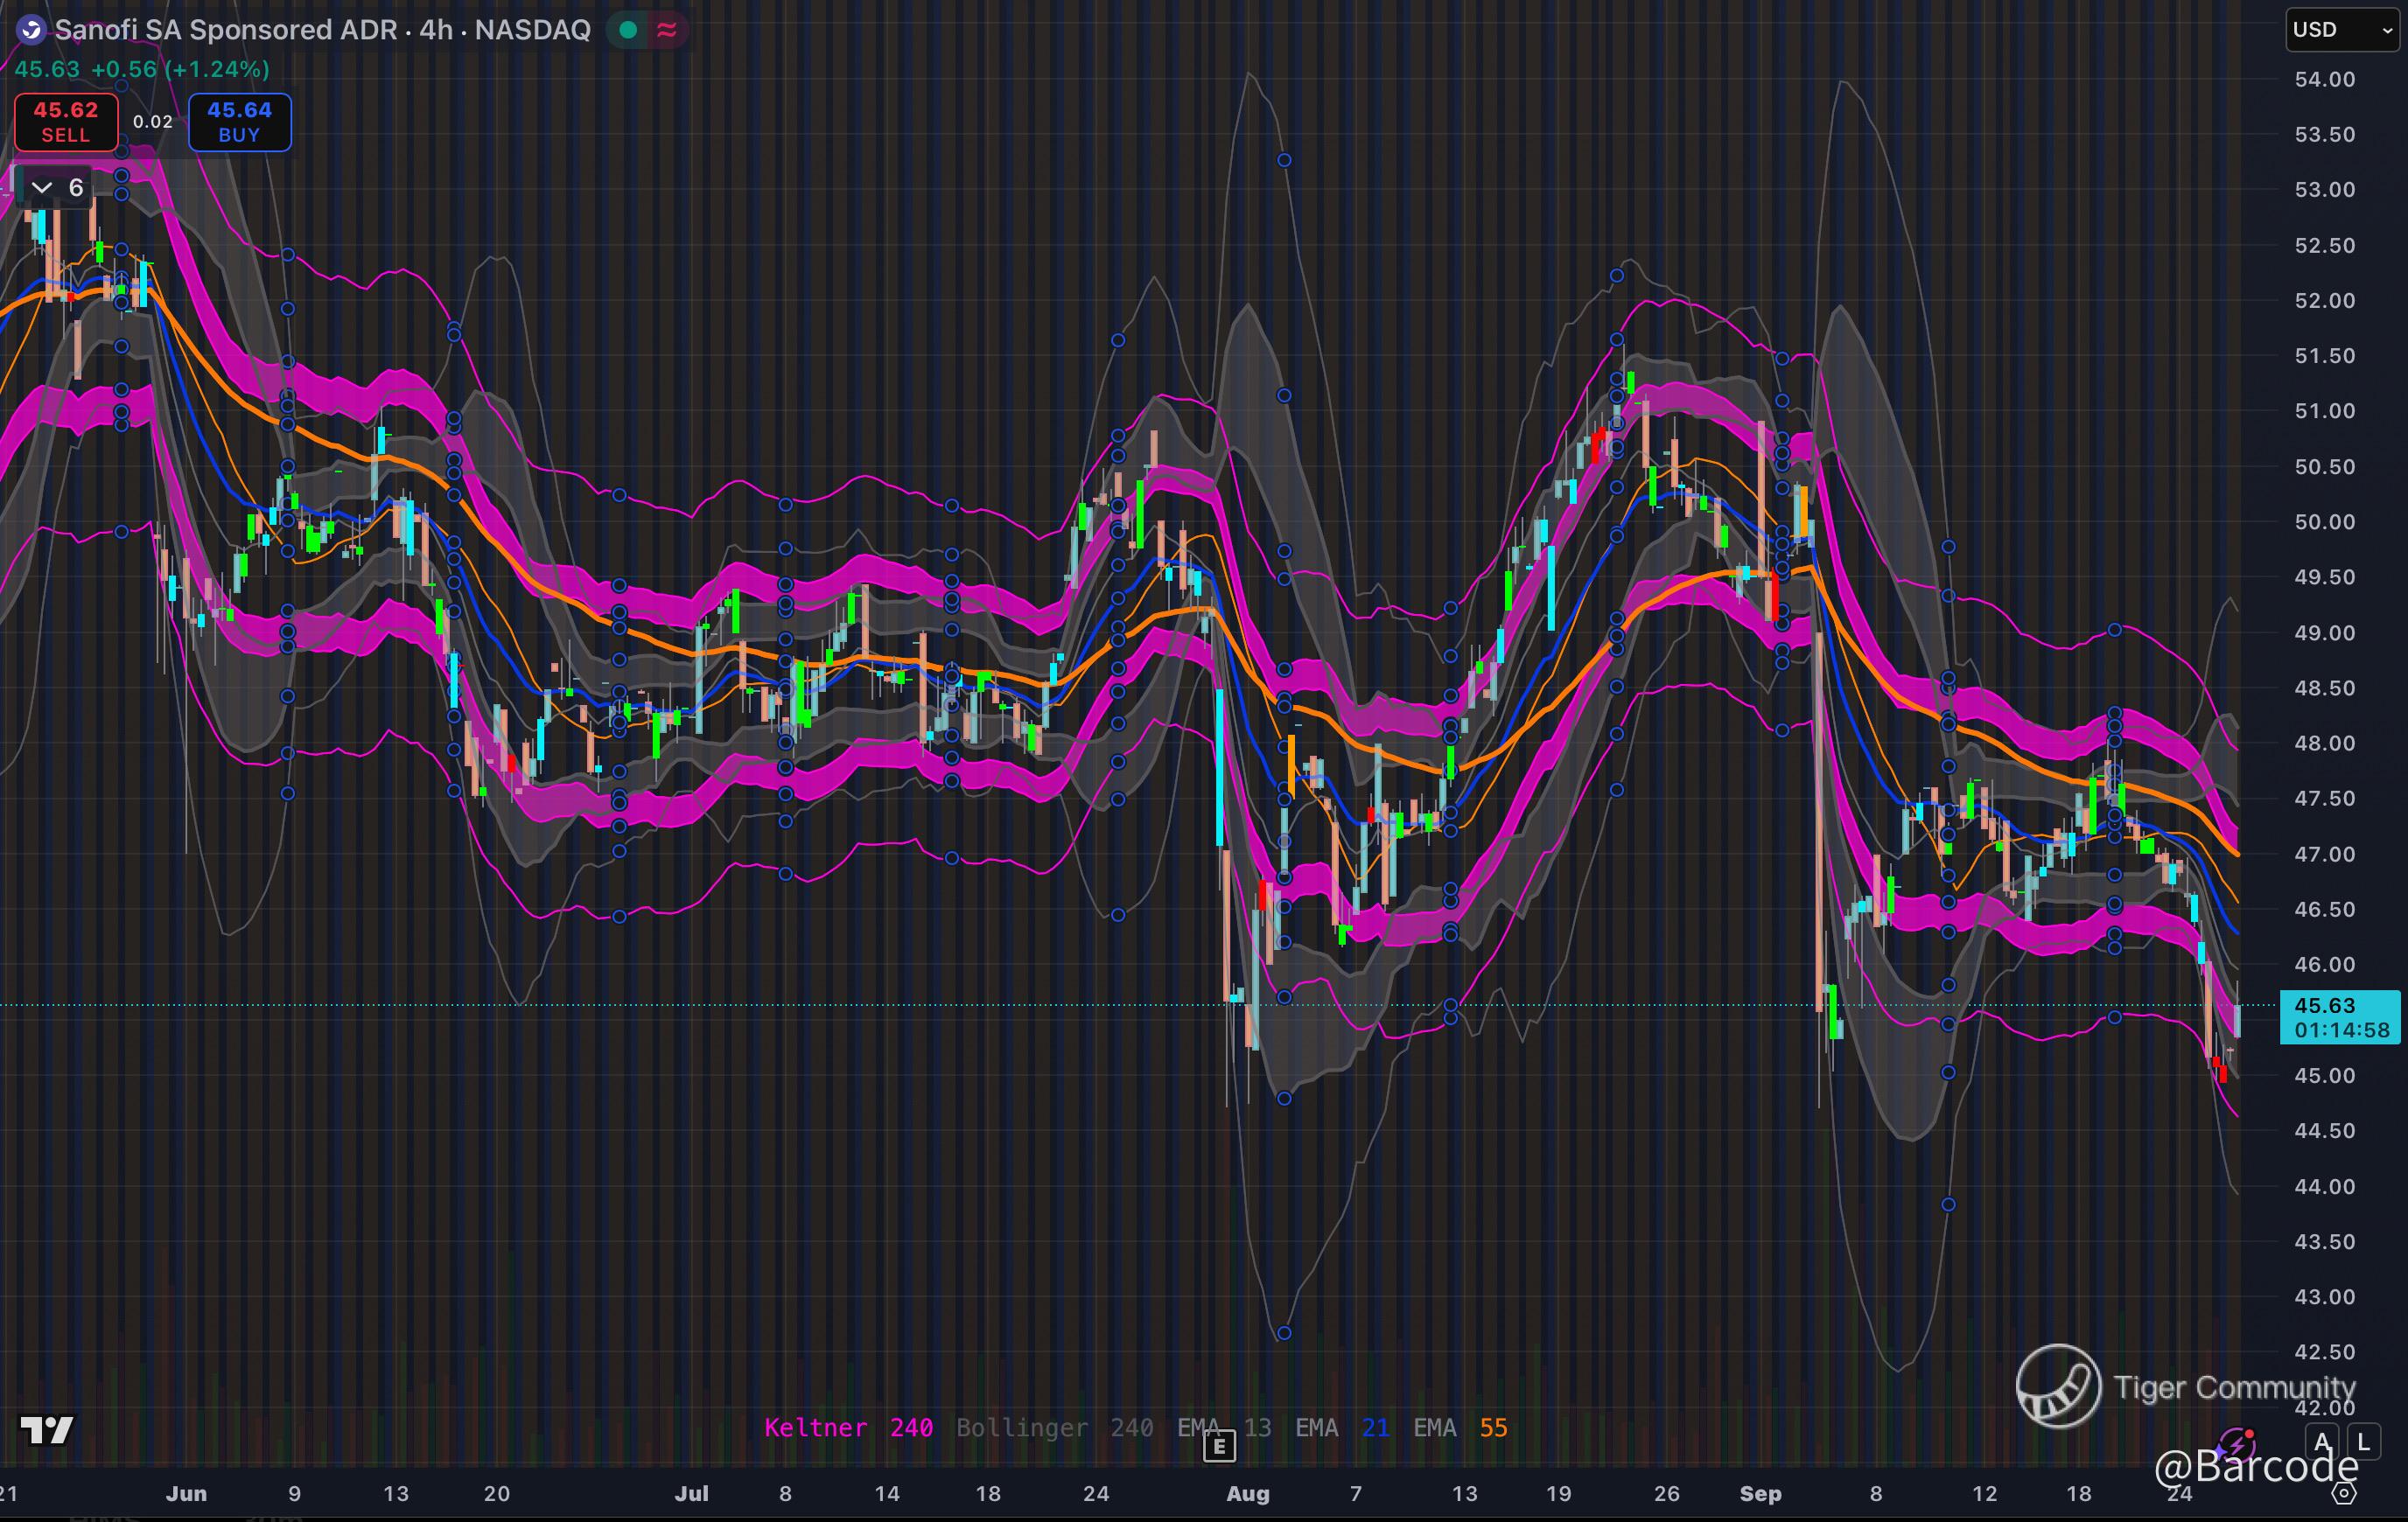Click the purple lightning bolt icon
2408x1522 pixels.
click(2237, 1445)
